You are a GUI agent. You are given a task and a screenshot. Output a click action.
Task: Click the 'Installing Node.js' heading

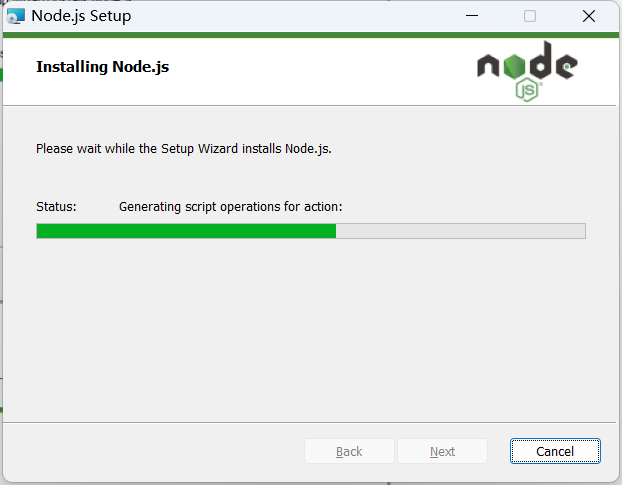click(x=102, y=67)
